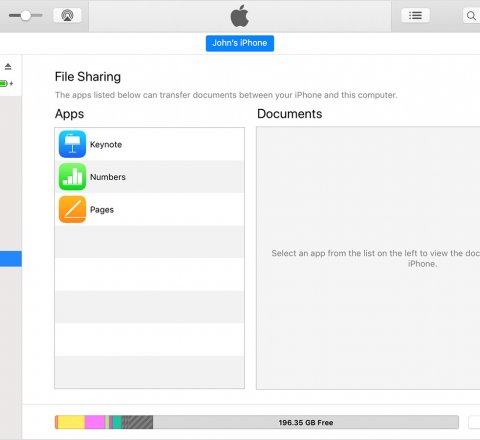This screenshot has width=480, height=440.
Task: Click inside the Documents pane
Action: click(x=368, y=258)
